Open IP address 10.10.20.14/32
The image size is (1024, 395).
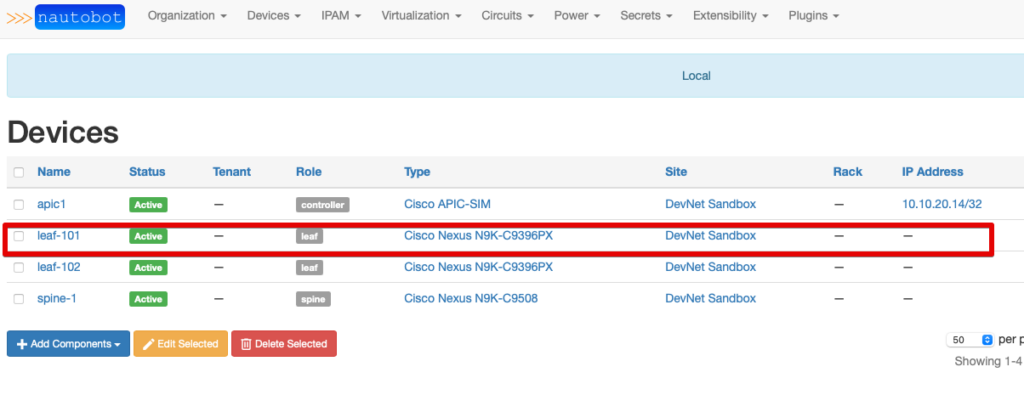[x=942, y=204]
